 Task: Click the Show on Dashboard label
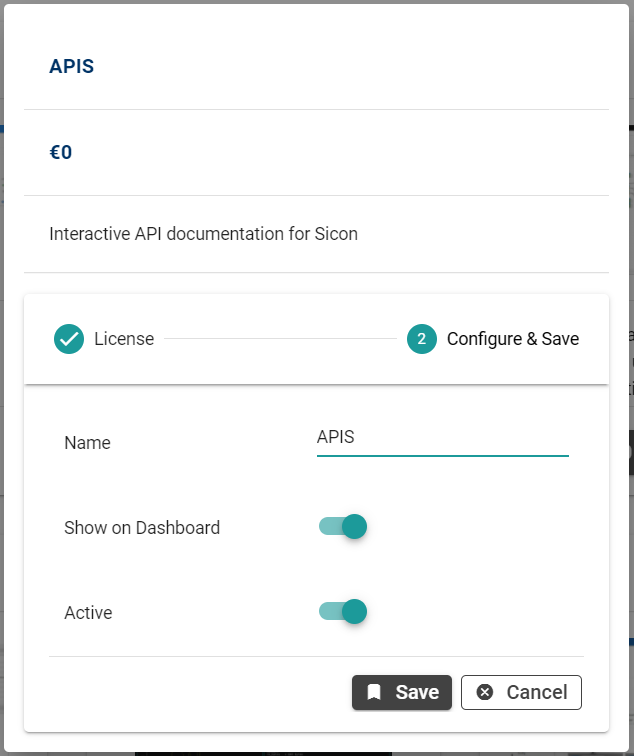point(141,527)
